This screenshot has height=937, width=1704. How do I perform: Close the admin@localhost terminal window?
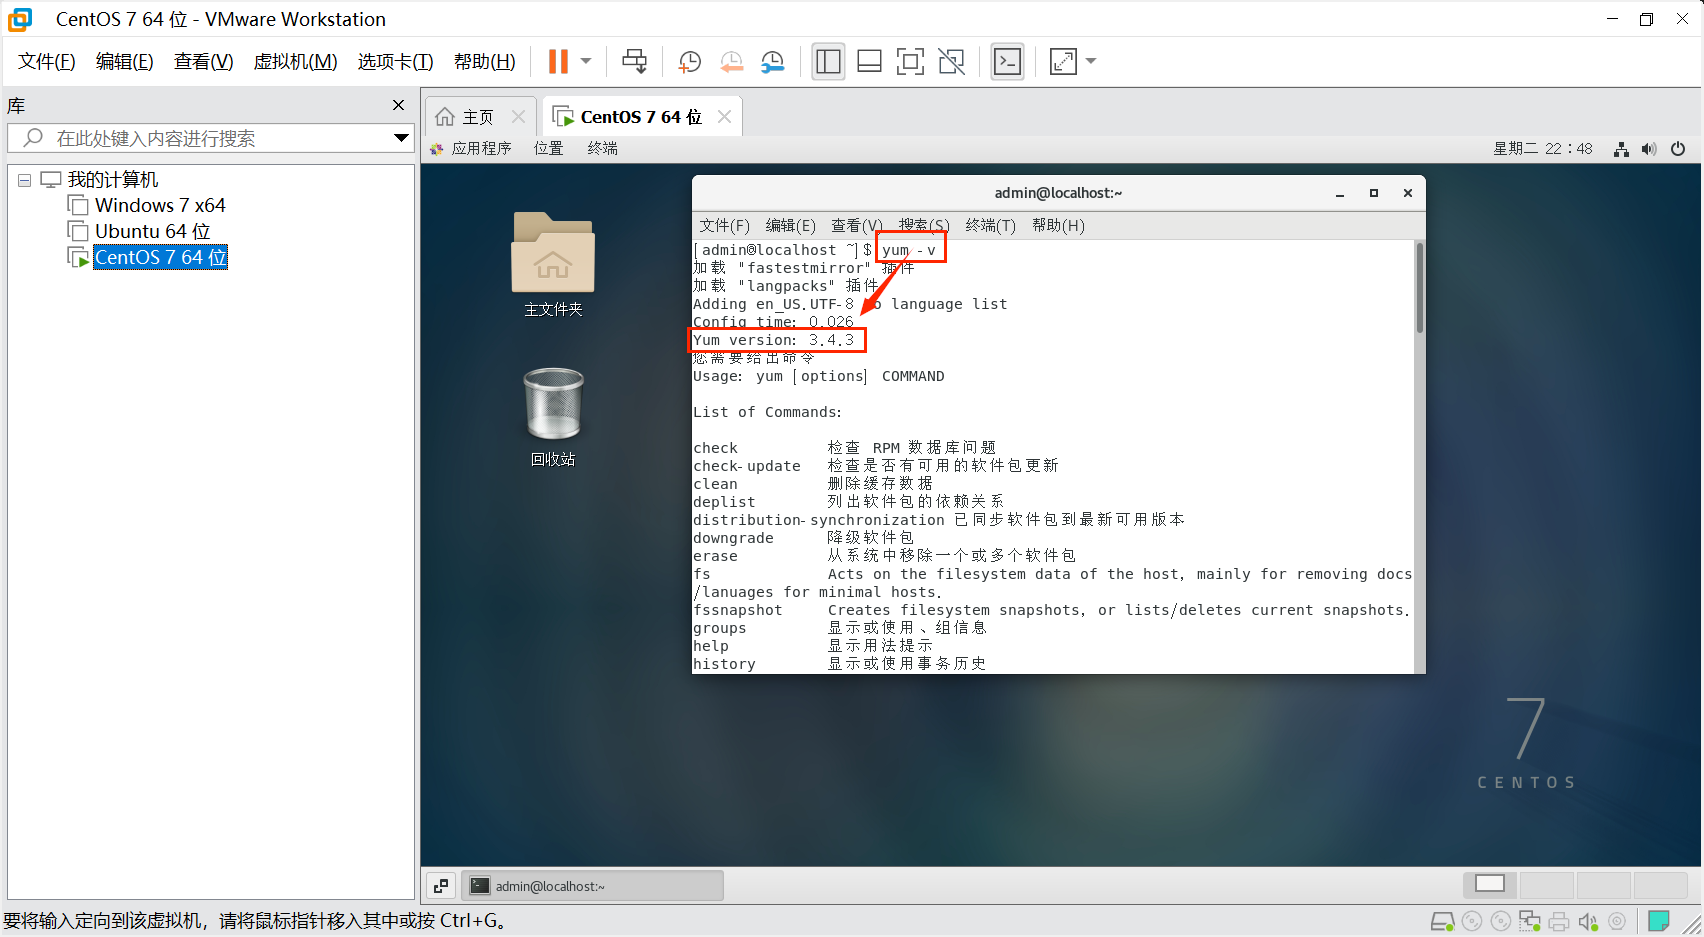[1408, 193]
